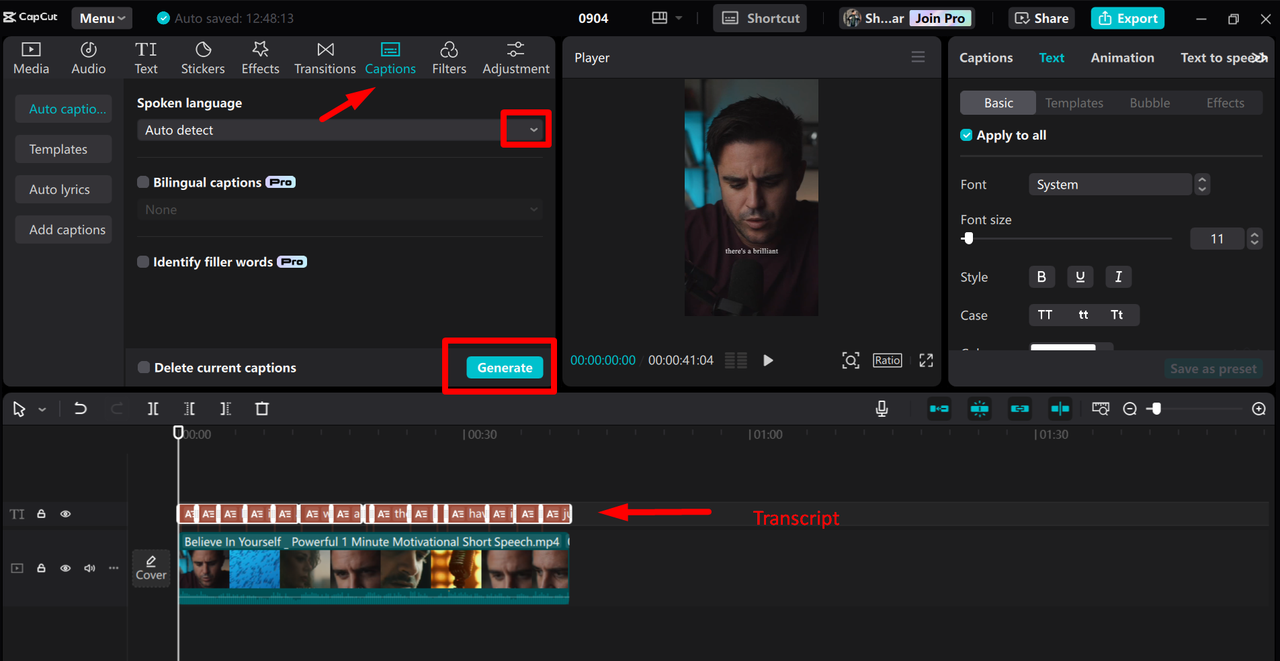Click the Generate button
Image resolution: width=1280 pixels, height=661 pixels.
coord(505,368)
